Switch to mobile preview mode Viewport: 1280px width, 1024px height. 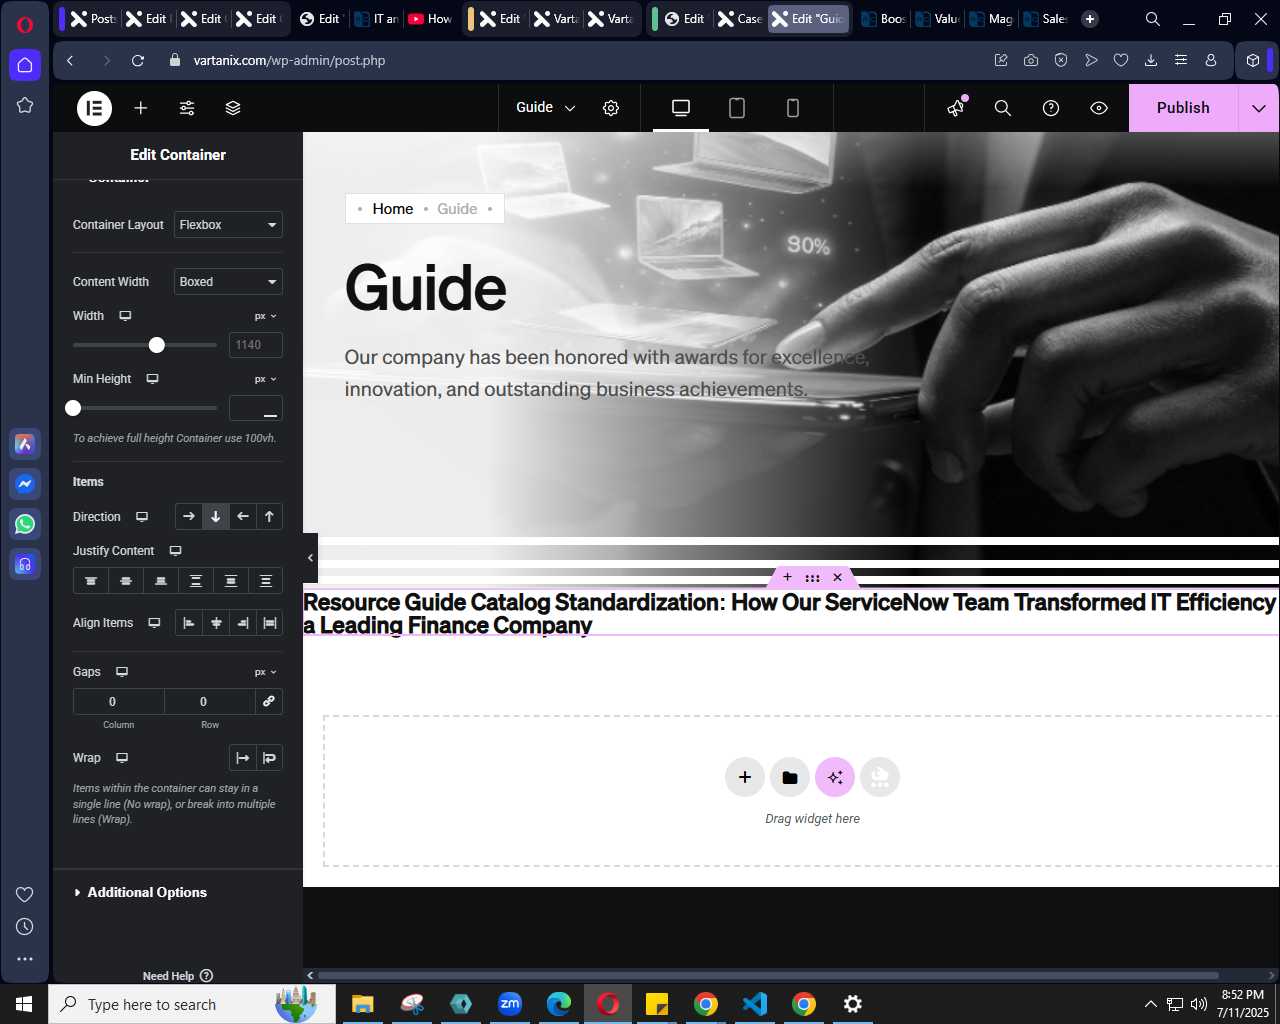tap(793, 108)
